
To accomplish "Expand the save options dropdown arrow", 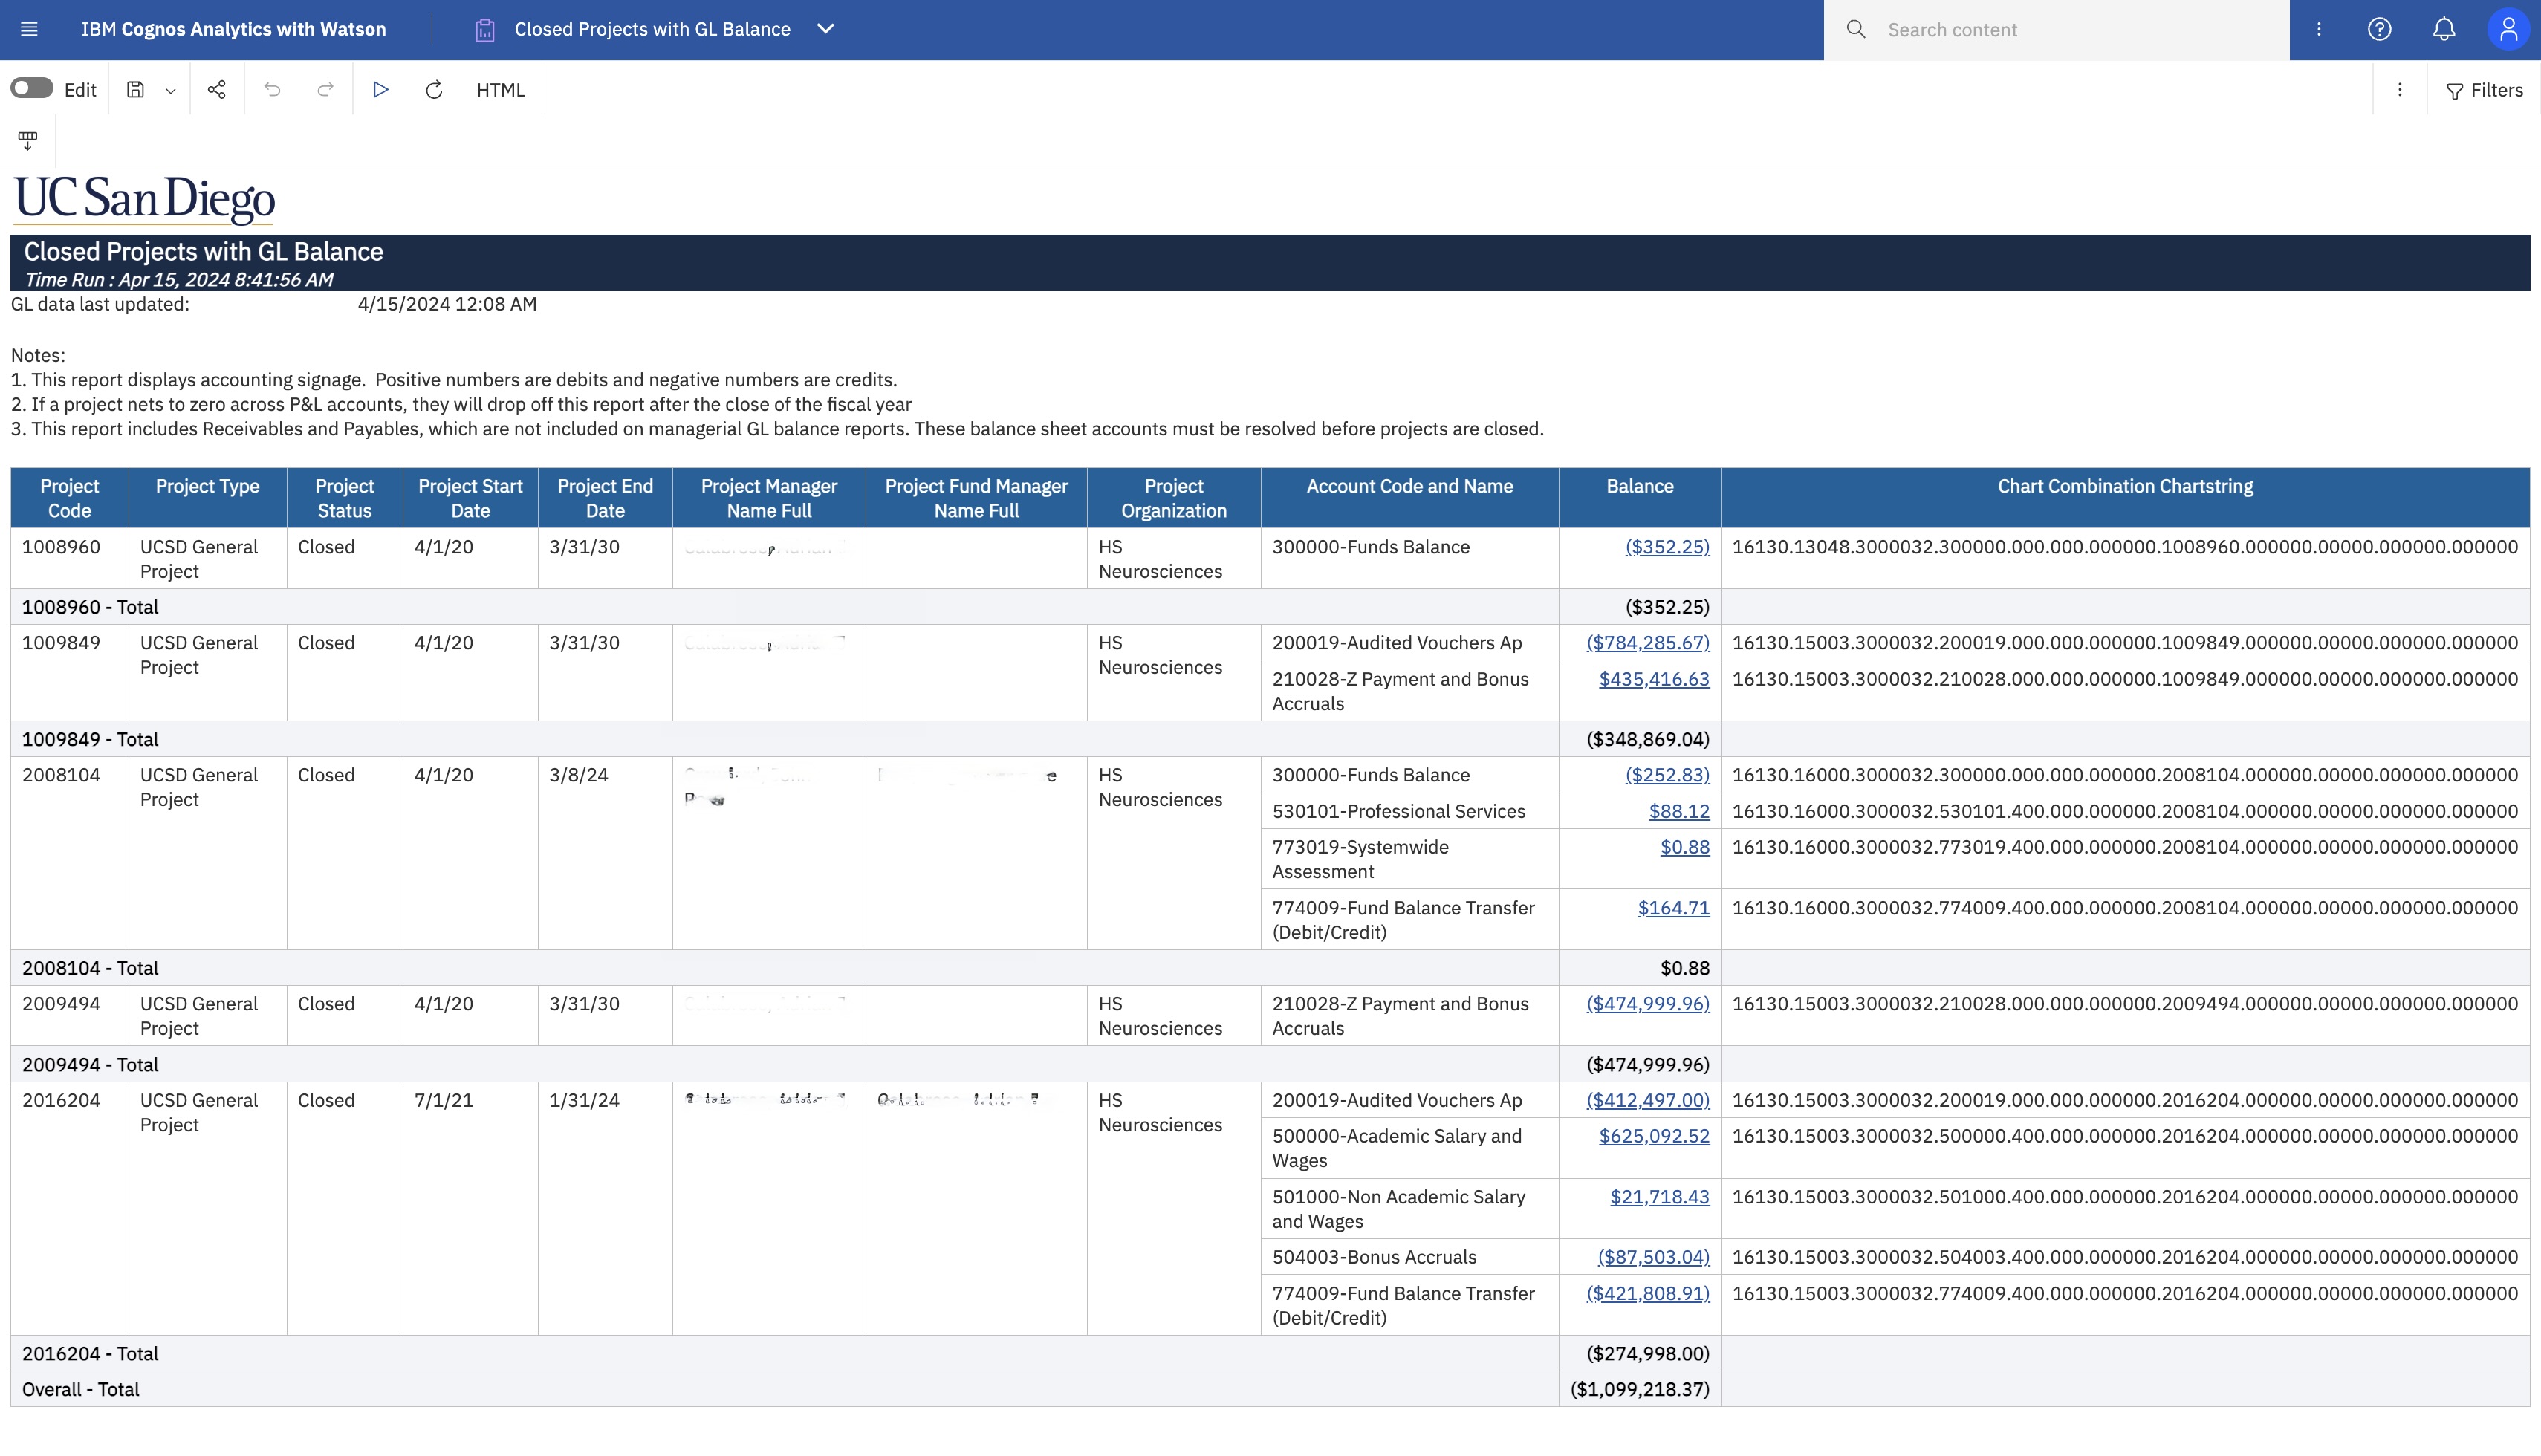I will tap(170, 91).
